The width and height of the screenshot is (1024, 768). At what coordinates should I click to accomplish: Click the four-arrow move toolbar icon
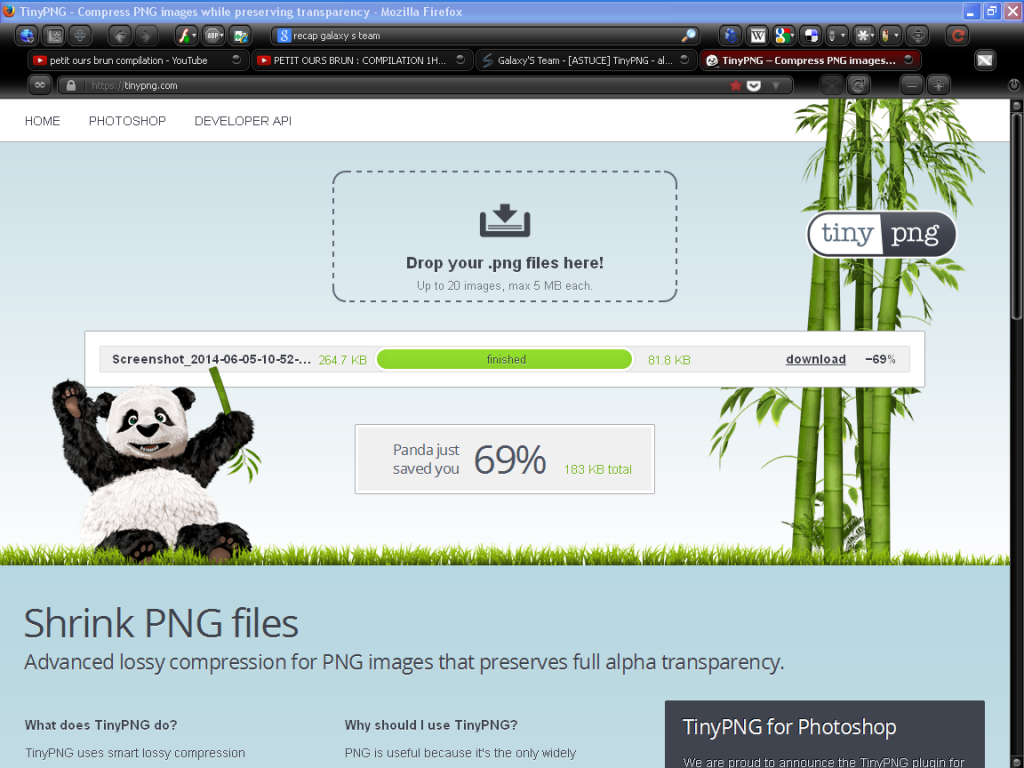918,36
